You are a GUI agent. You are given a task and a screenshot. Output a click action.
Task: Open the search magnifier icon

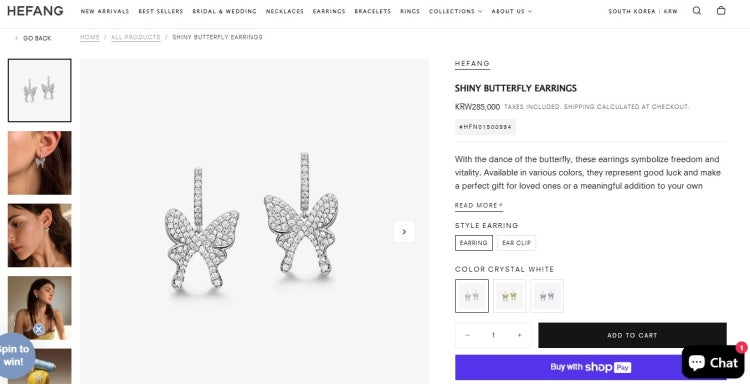coord(696,11)
